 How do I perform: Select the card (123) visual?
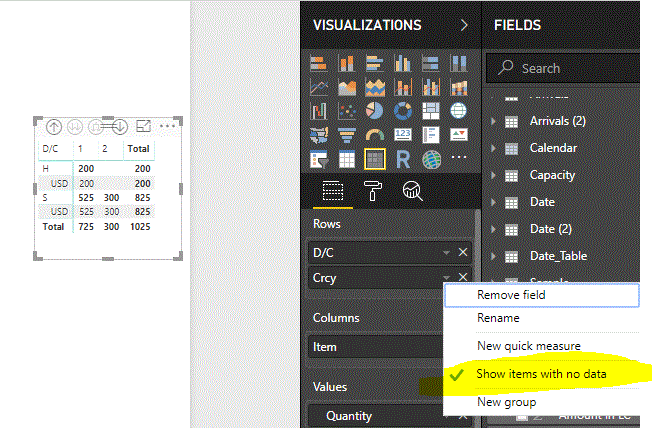pos(403,135)
